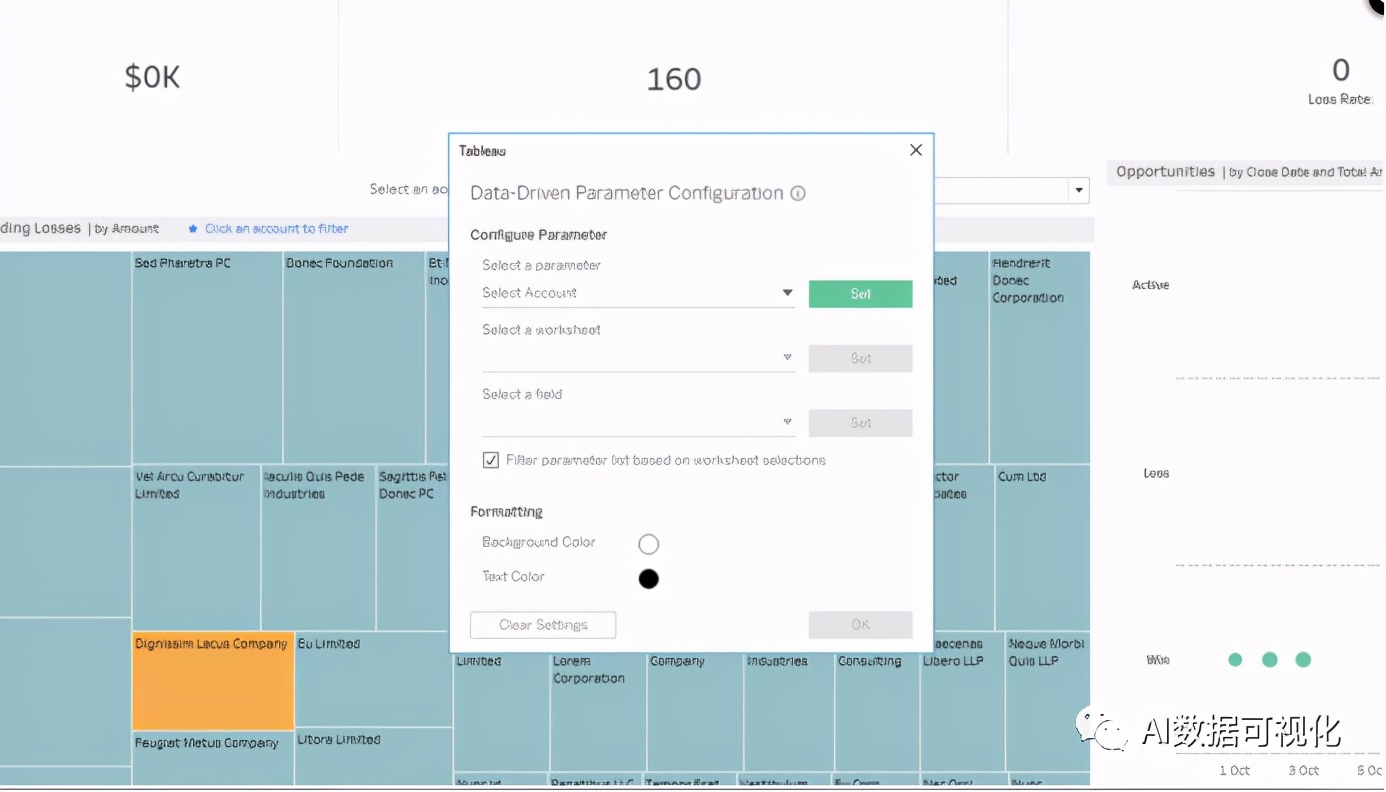
Task: Click the leftmost green dot in the Won row
Action: (1235, 660)
